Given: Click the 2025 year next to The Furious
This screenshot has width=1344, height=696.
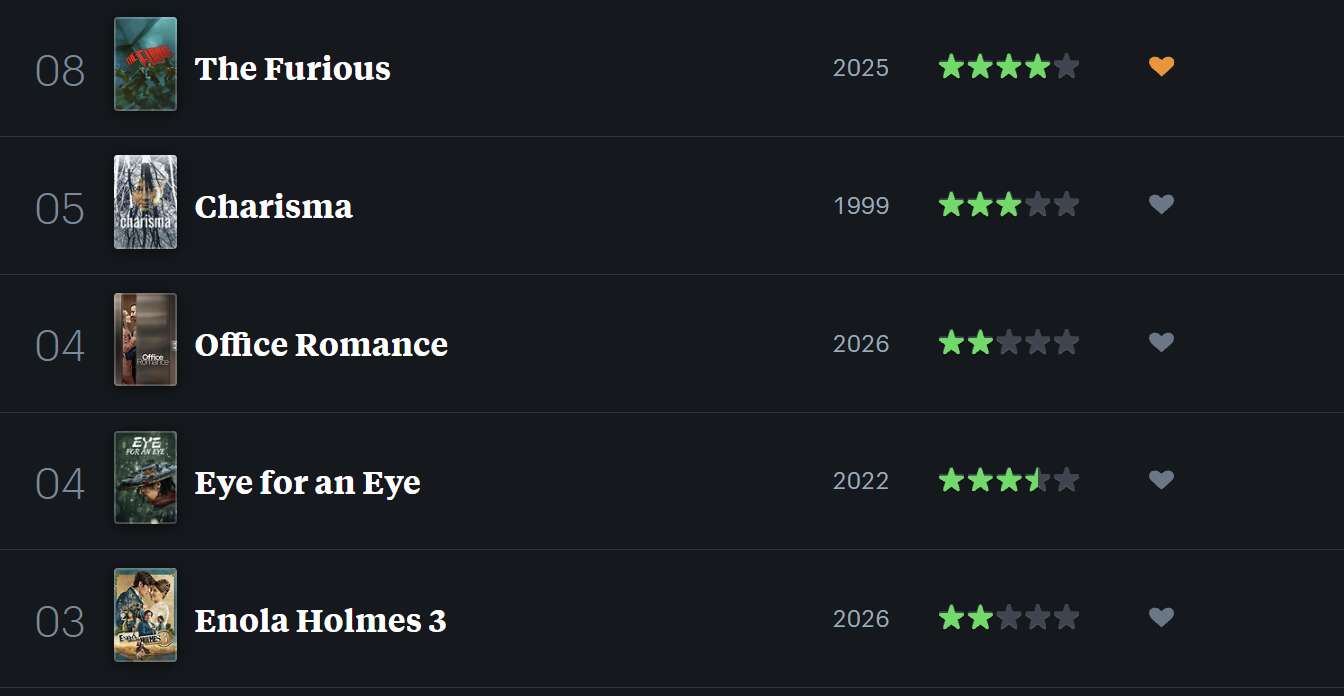Looking at the screenshot, I should tap(860, 68).
